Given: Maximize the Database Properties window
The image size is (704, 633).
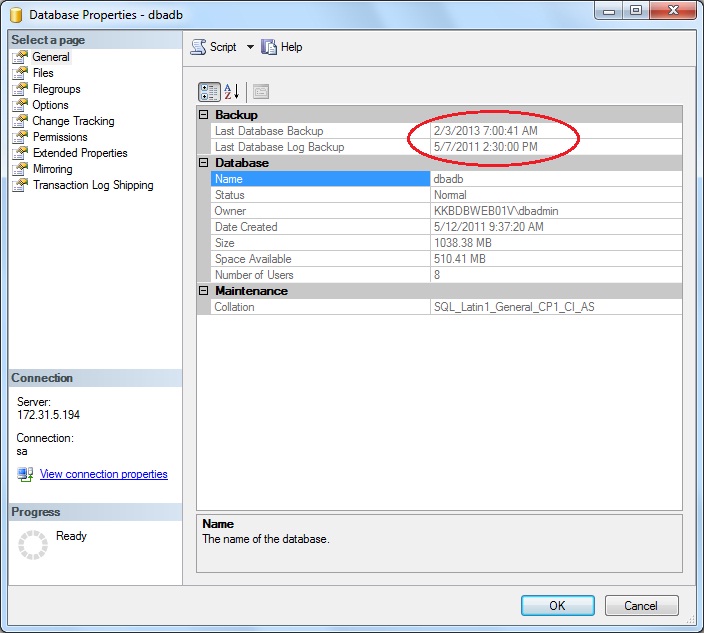Looking at the screenshot, I should pyautogui.click(x=636, y=10).
